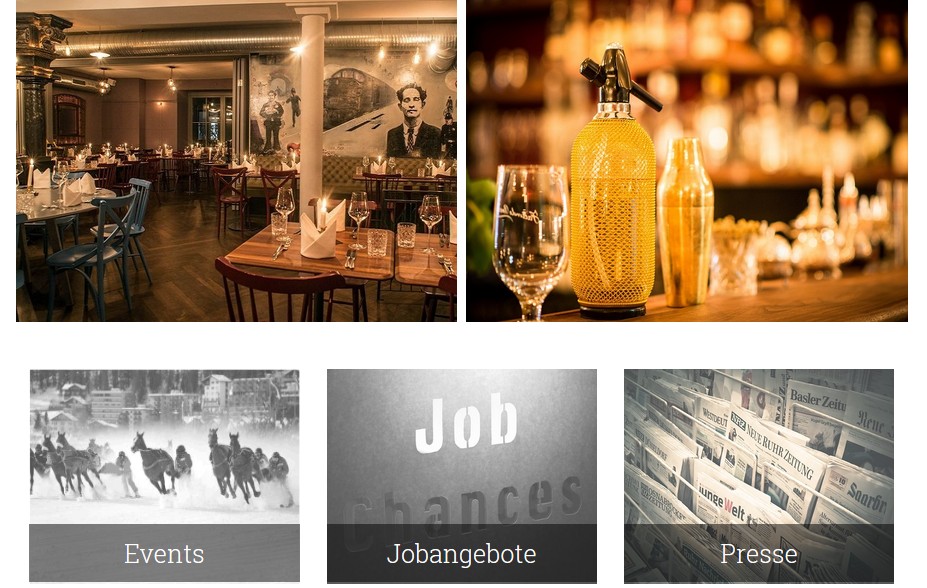Click the golden mesh soda siphon bottle
The width and height of the screenshot is (927, 588).
(x=613, y=183)
